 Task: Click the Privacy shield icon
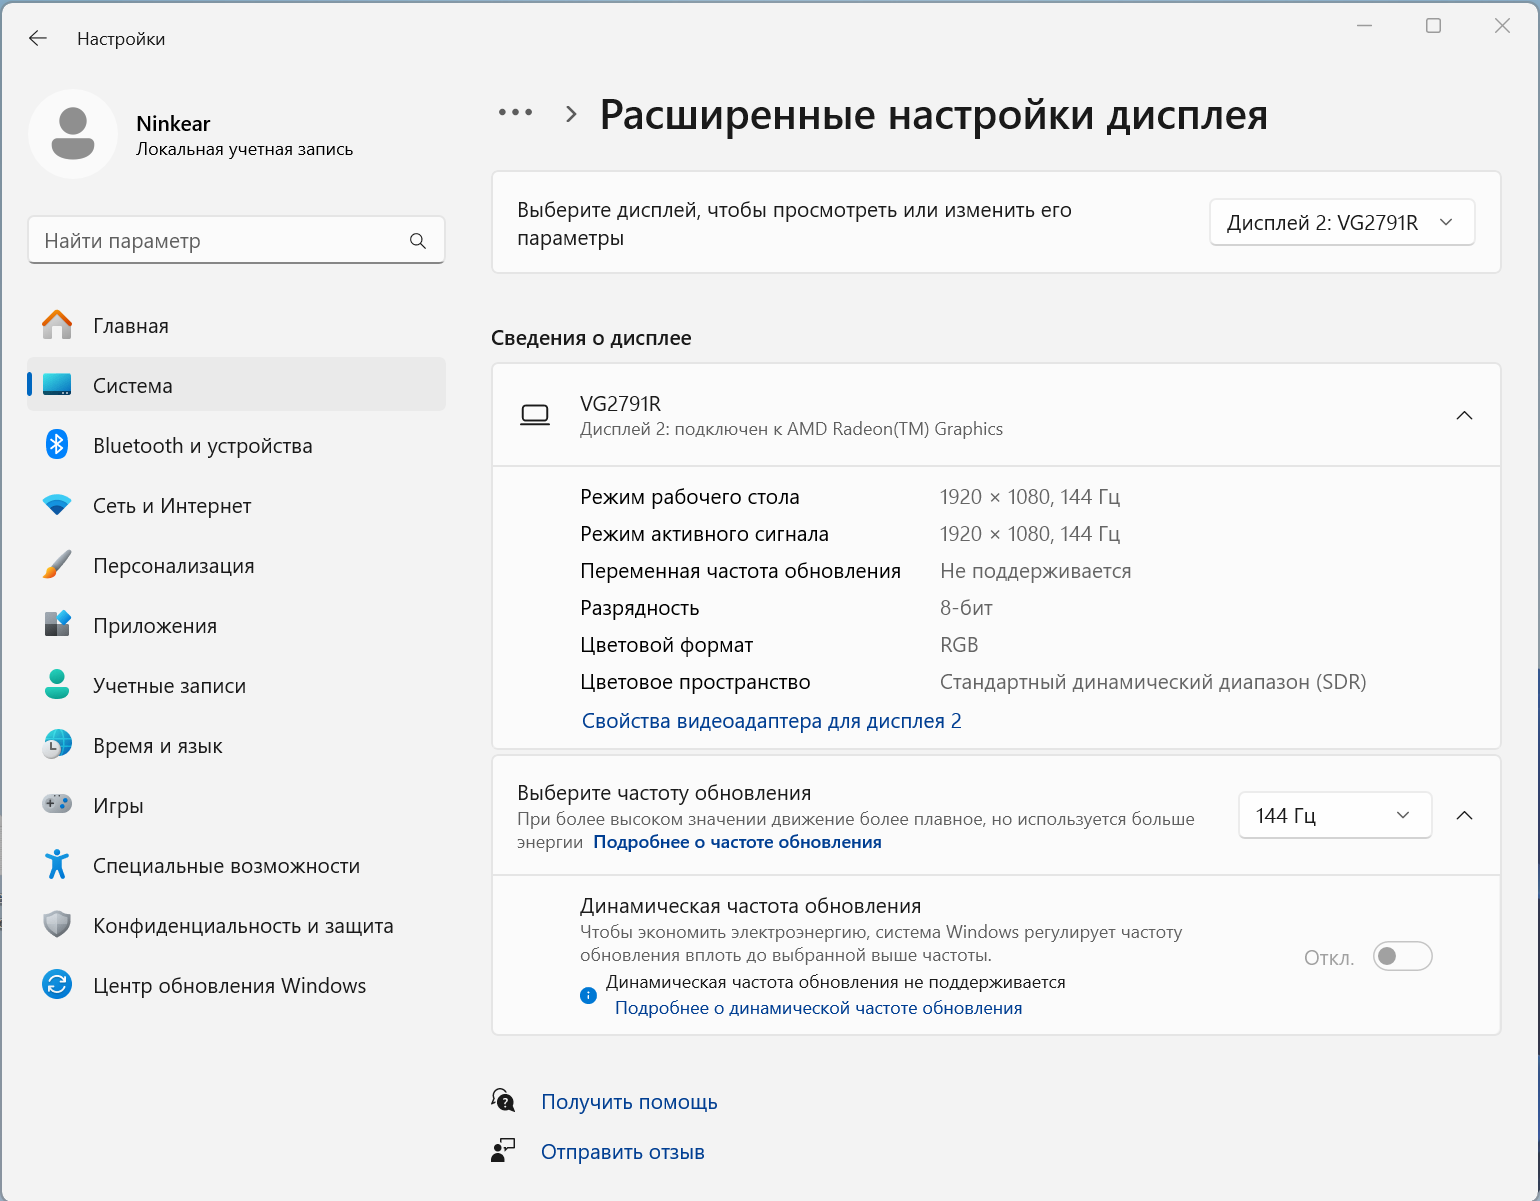(57, 925)
